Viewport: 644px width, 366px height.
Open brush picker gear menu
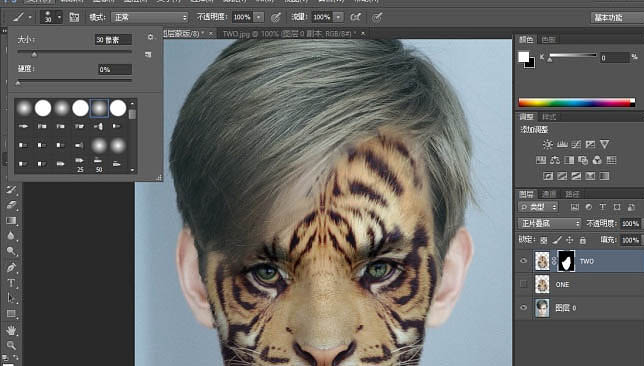point(150,37)
